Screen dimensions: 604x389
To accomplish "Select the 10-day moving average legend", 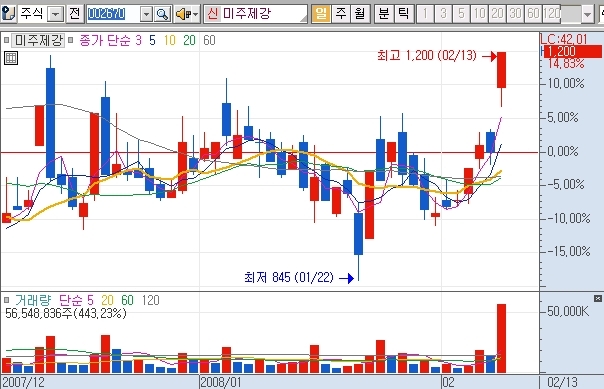I will (169, 40).
